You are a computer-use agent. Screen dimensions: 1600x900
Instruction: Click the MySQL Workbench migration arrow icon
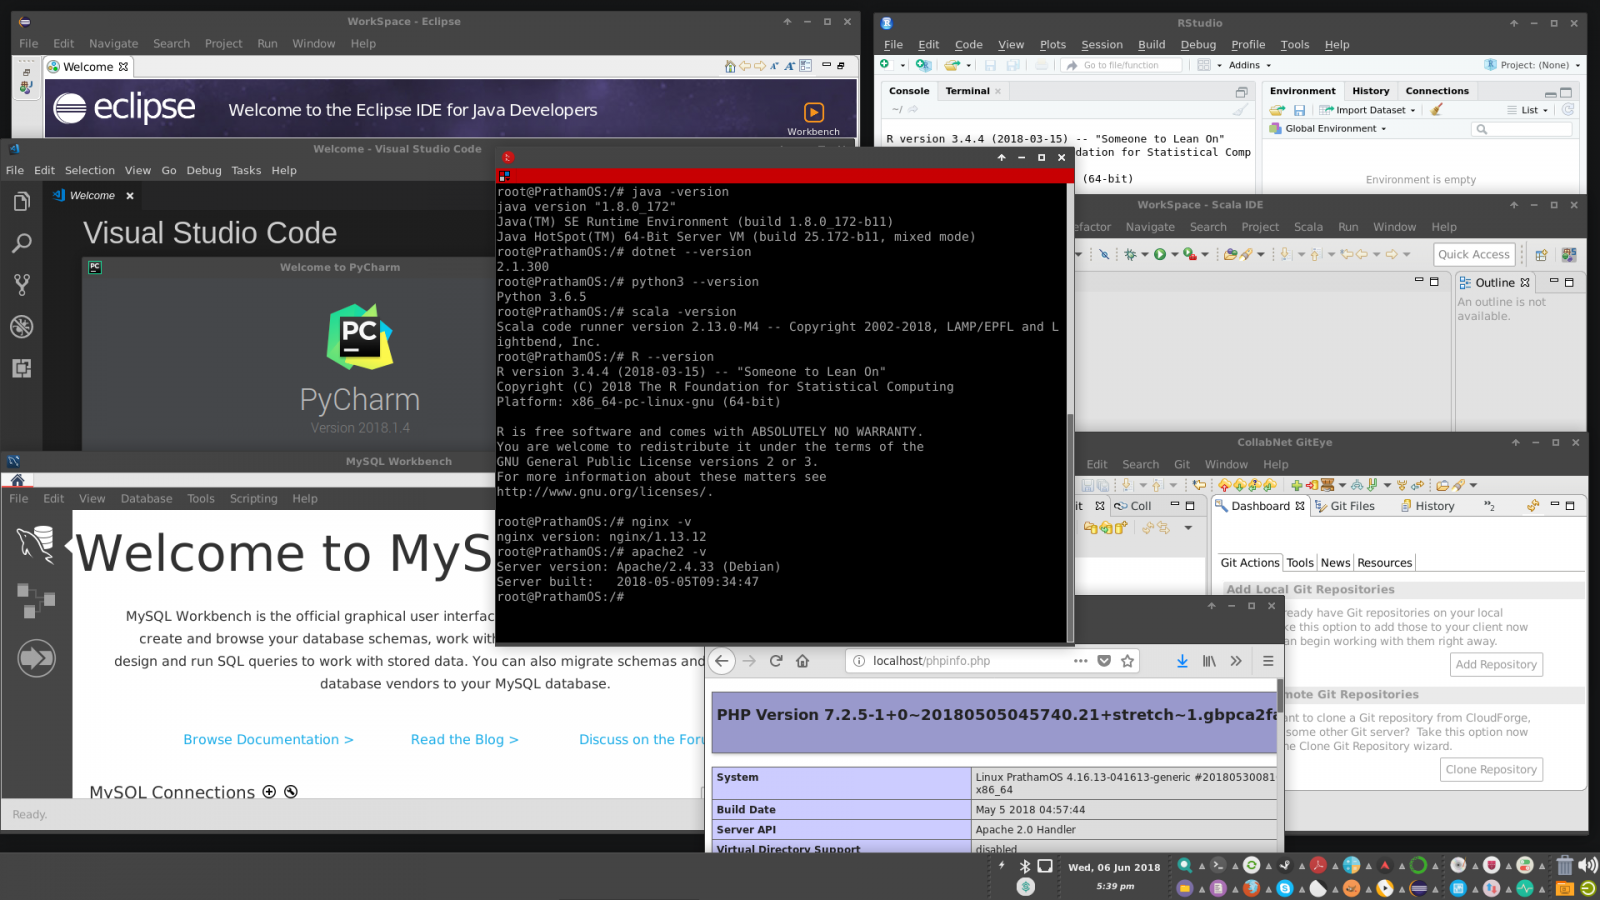36,658
